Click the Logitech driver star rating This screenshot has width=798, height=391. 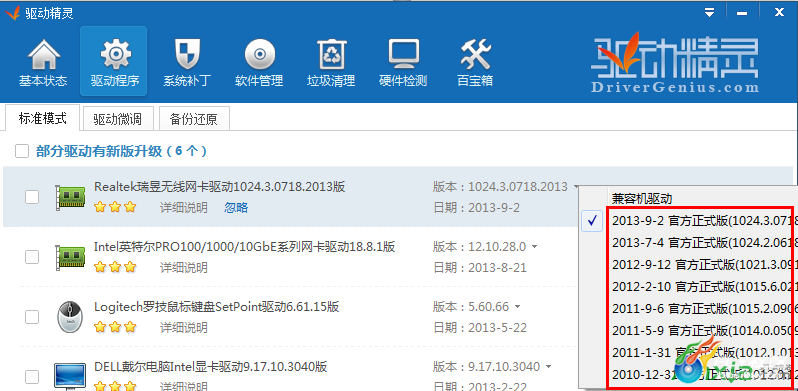(x=116, y=327)
